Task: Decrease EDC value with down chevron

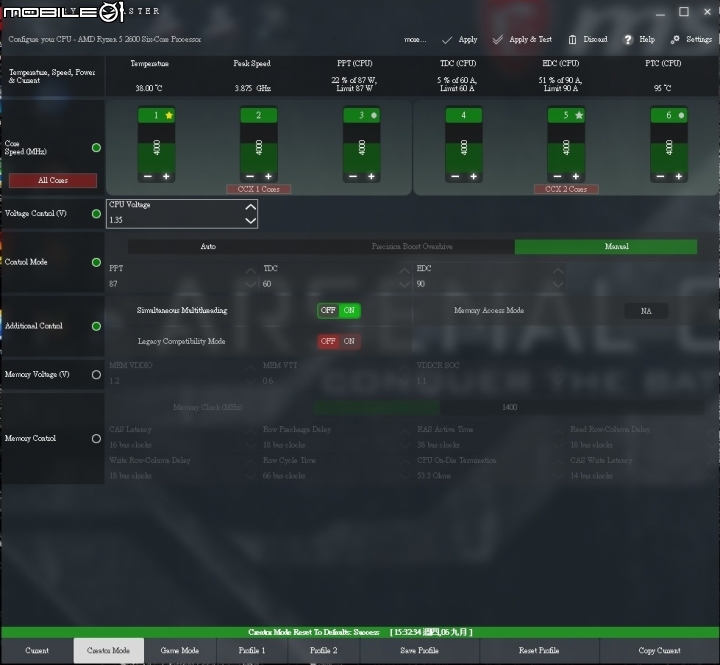Action: coord(558,285)
